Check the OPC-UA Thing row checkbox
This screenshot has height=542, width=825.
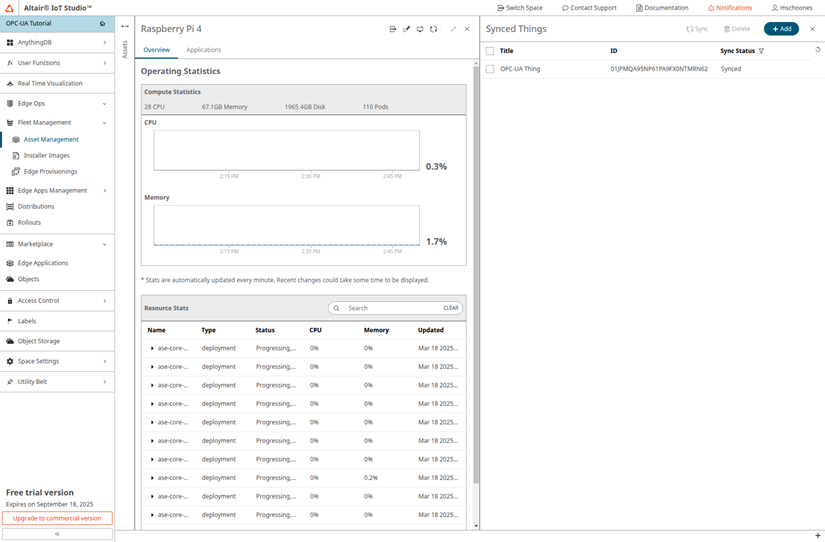click(x=490, y=69)
